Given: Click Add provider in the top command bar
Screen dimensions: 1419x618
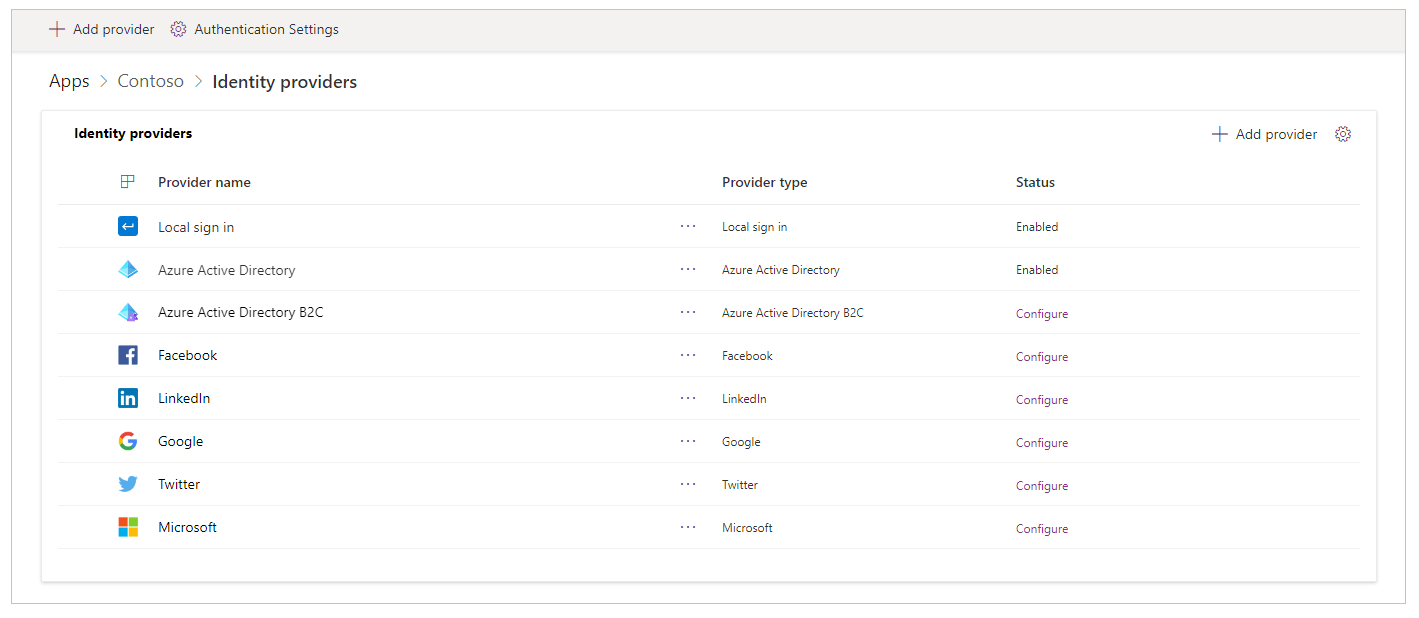Looking at the screenshot, I should [x=102, y=29].
